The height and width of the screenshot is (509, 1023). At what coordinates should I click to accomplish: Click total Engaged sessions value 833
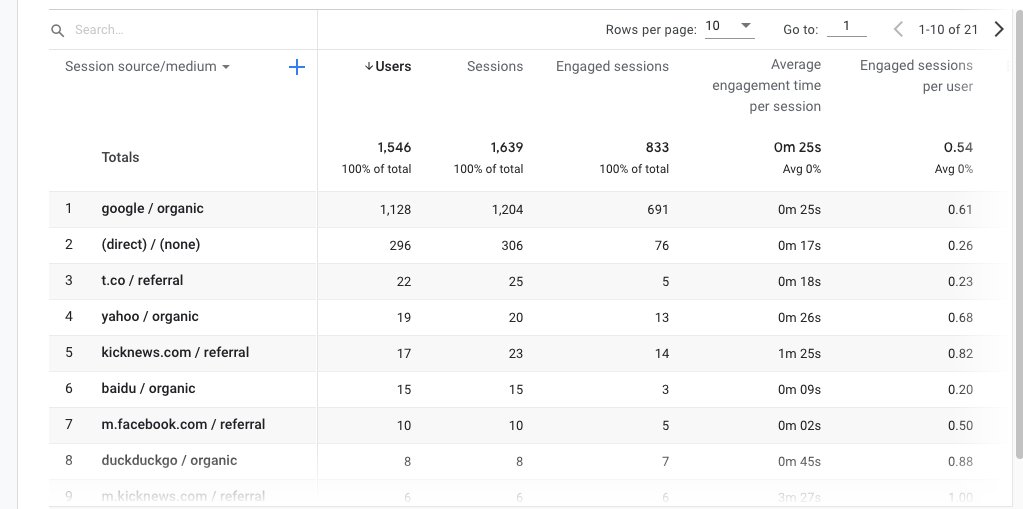tap(658, 147)
